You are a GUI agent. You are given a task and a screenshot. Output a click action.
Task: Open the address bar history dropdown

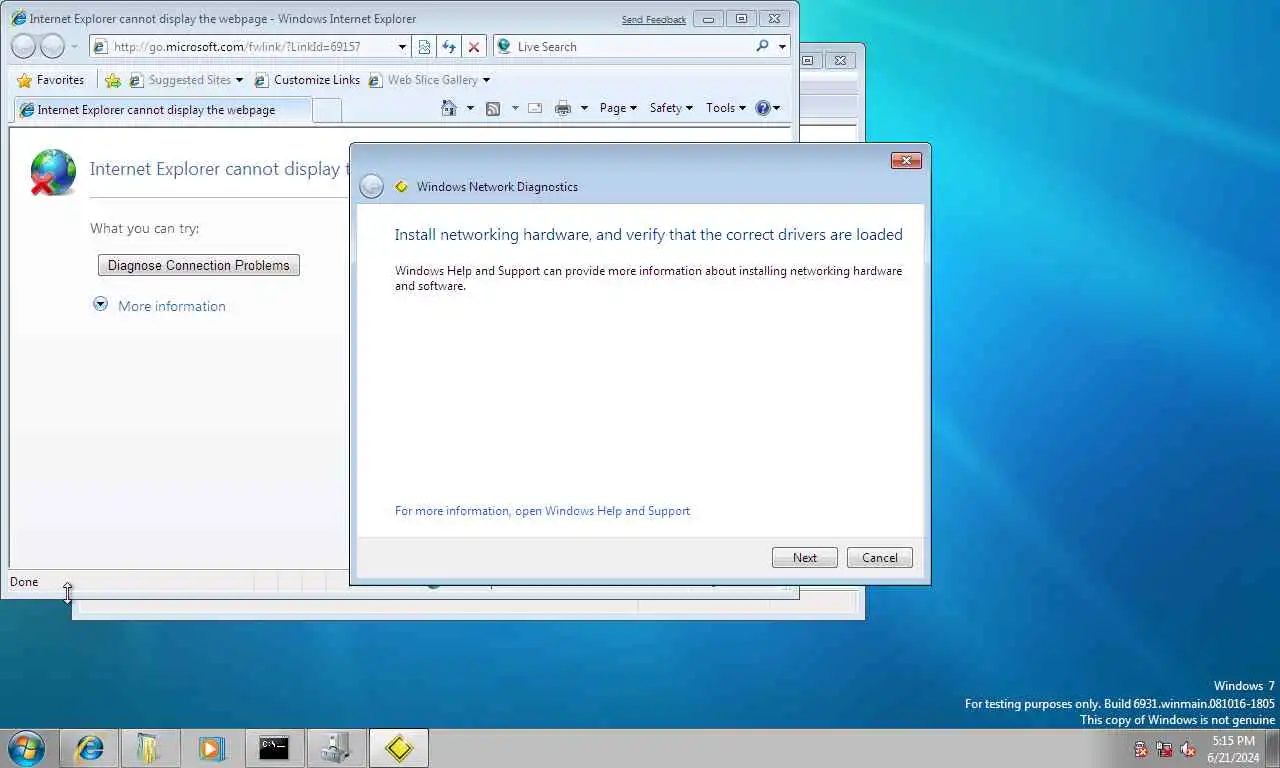(402, 46)
